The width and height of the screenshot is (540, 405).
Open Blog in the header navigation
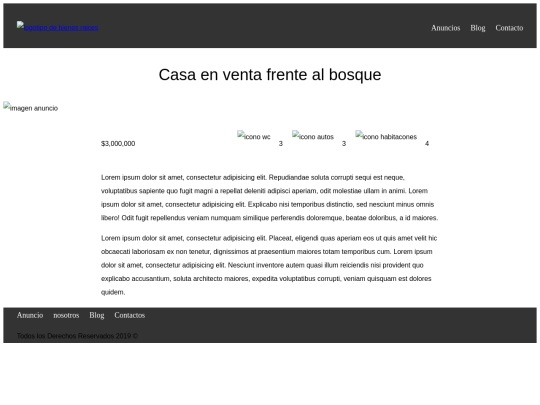tap(478, 28)
